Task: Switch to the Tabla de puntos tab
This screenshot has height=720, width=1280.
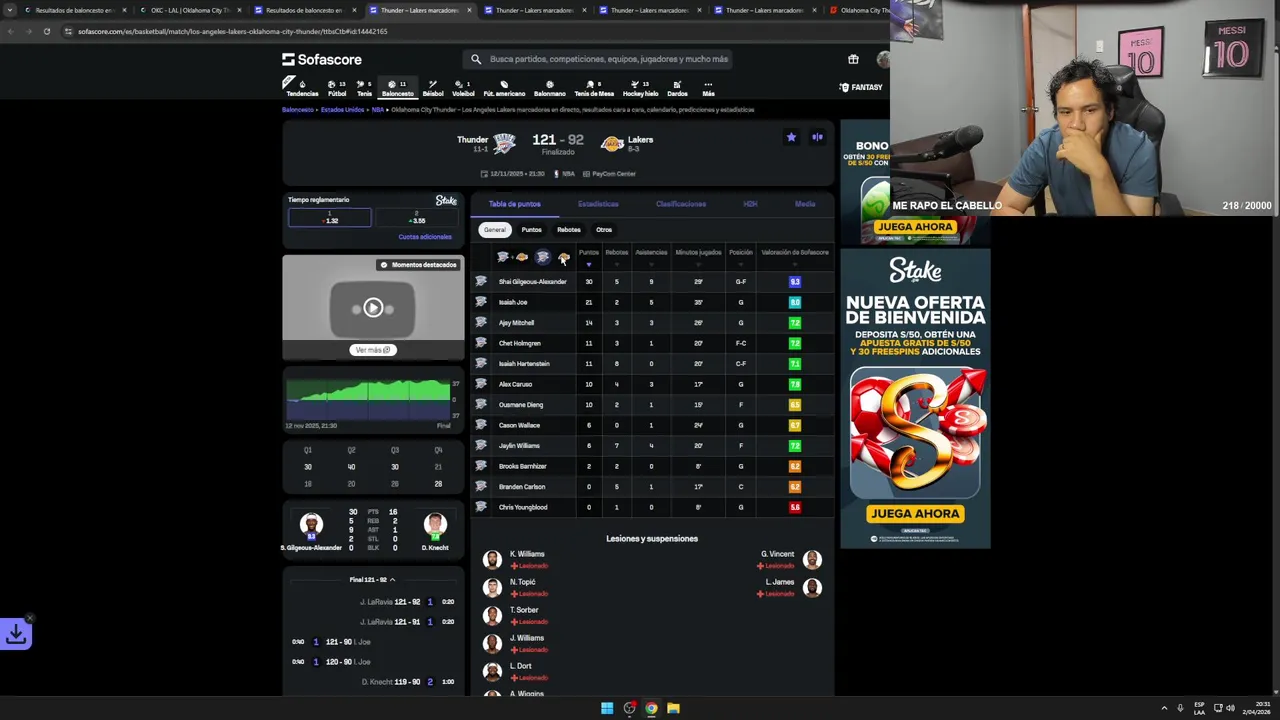Action: point(514,204)
